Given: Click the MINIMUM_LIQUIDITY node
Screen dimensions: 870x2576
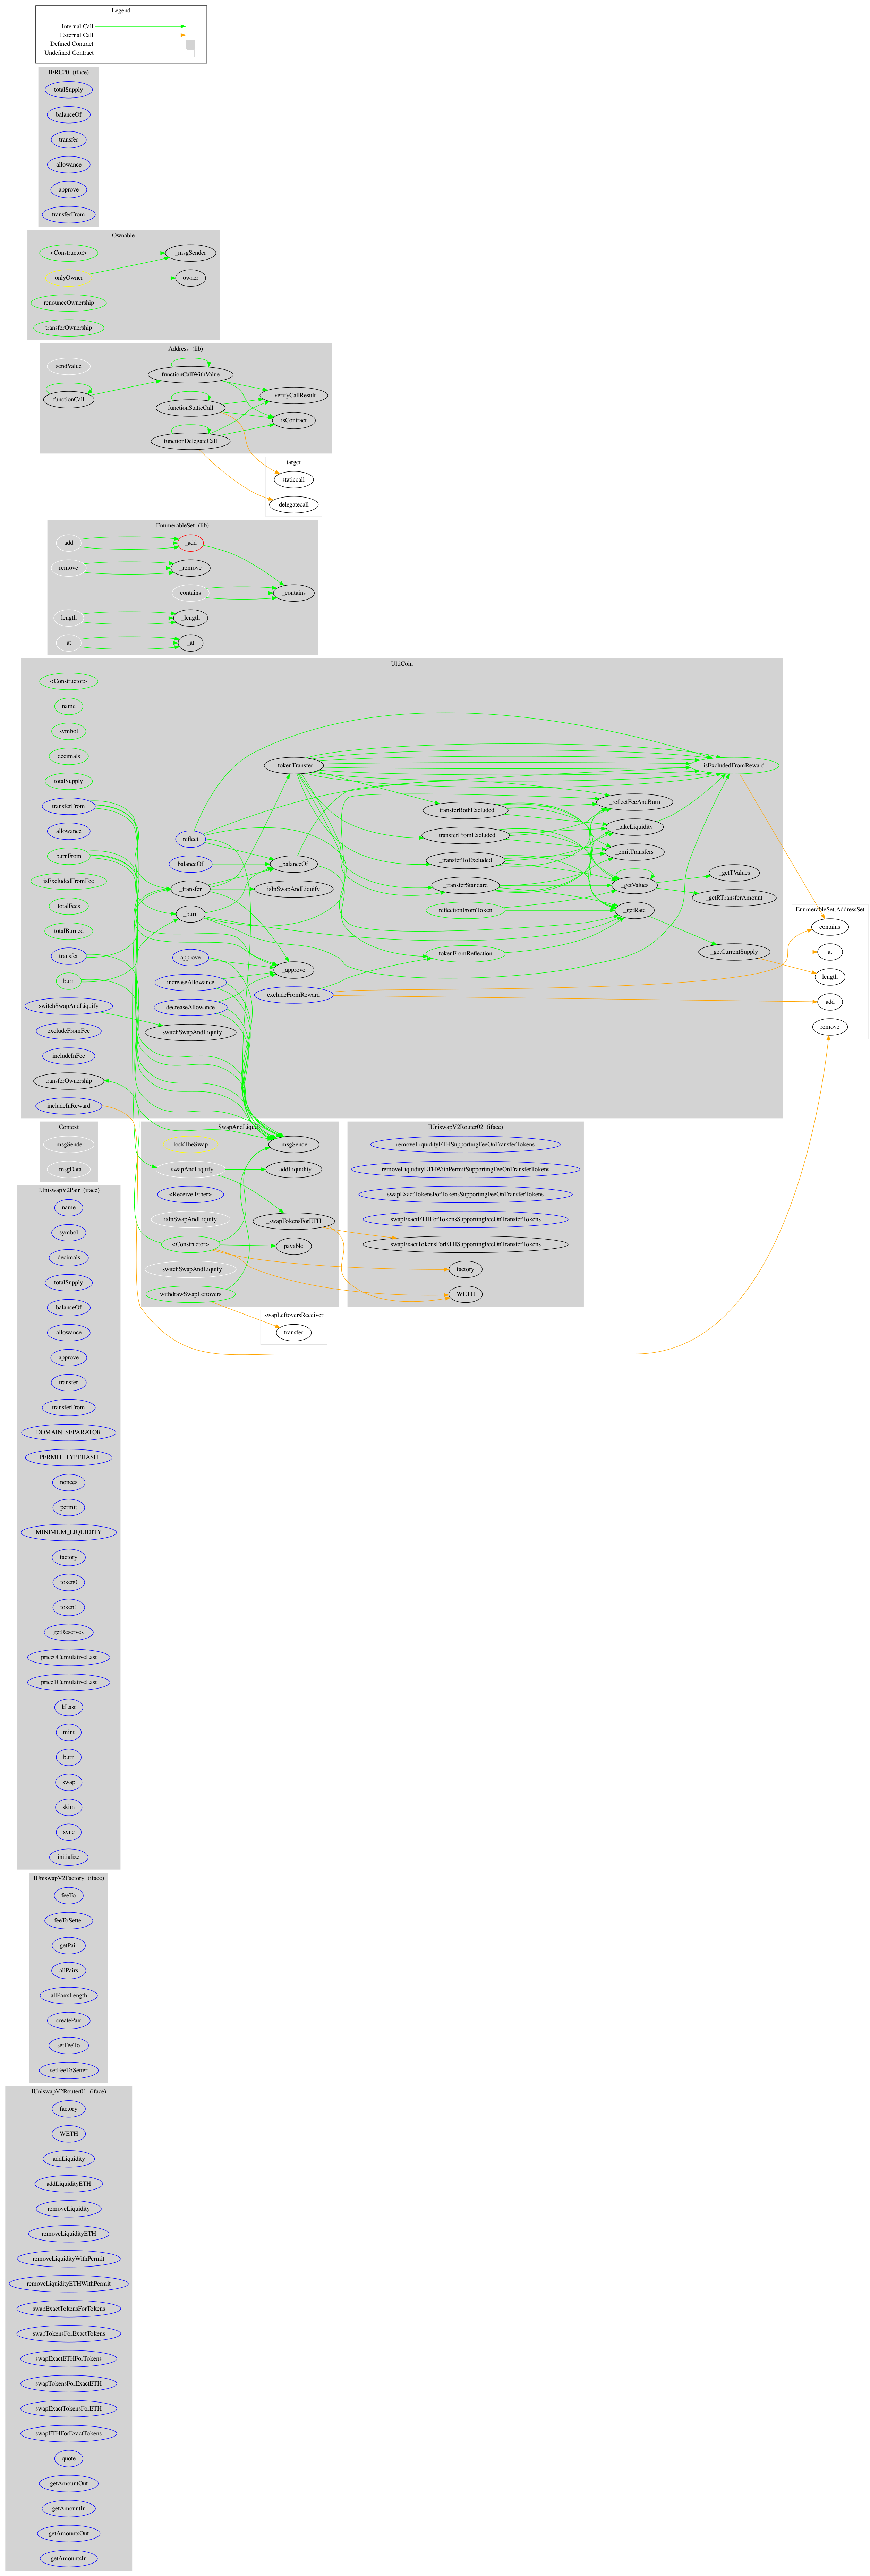Looking at the screenshot, I should 68,1532.
